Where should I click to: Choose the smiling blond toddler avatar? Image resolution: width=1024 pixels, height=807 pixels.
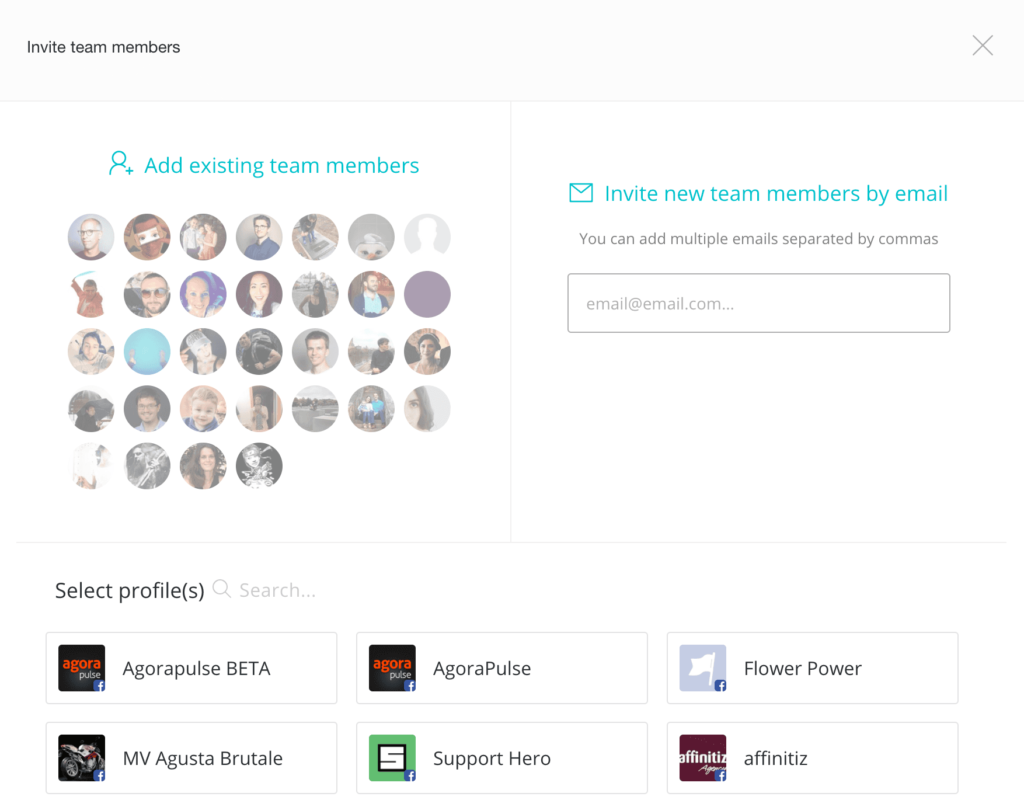203,409
